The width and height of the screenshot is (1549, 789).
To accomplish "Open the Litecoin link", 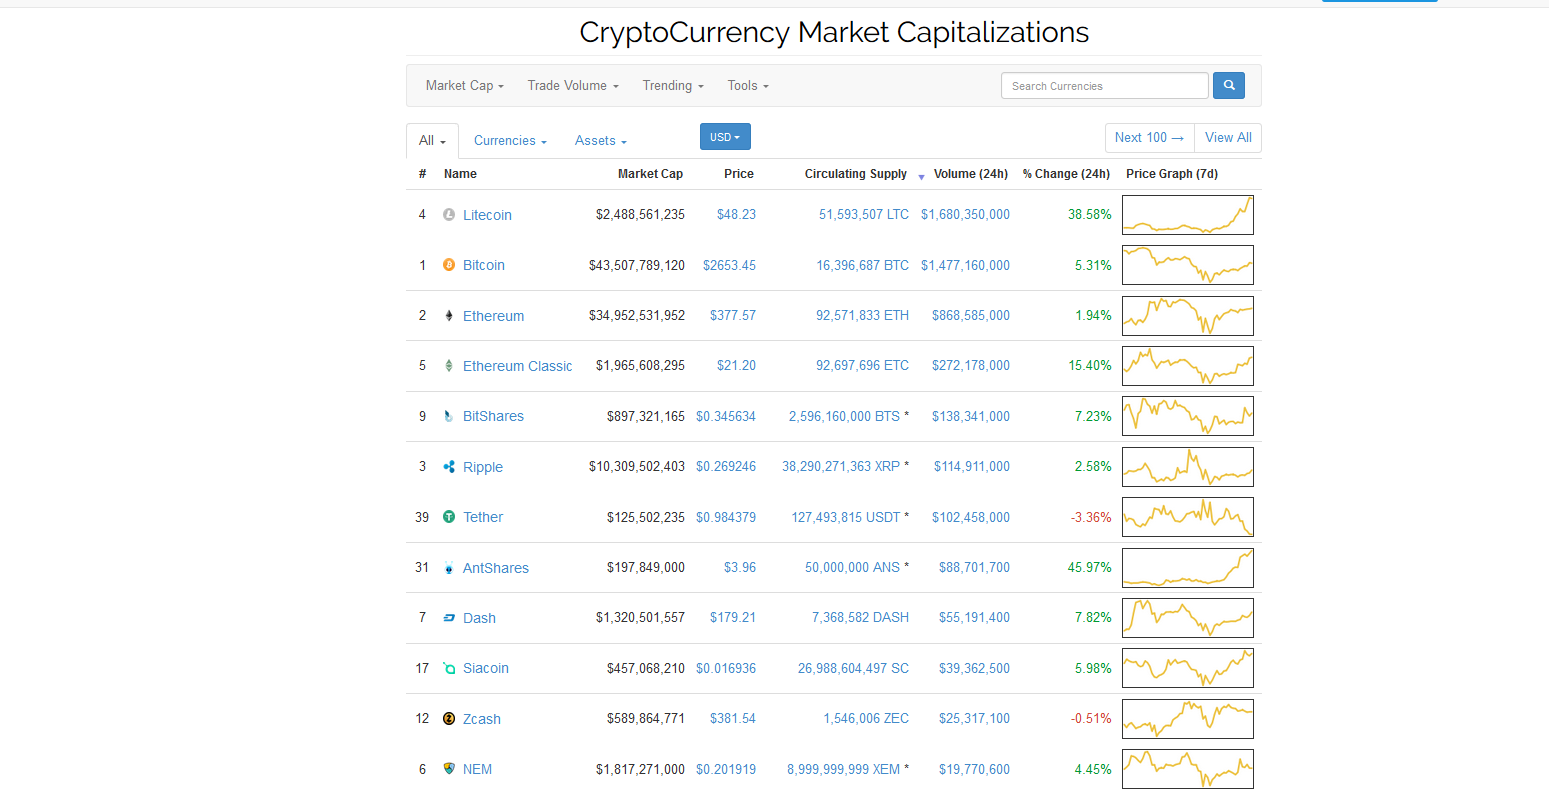I will [487, 215].
